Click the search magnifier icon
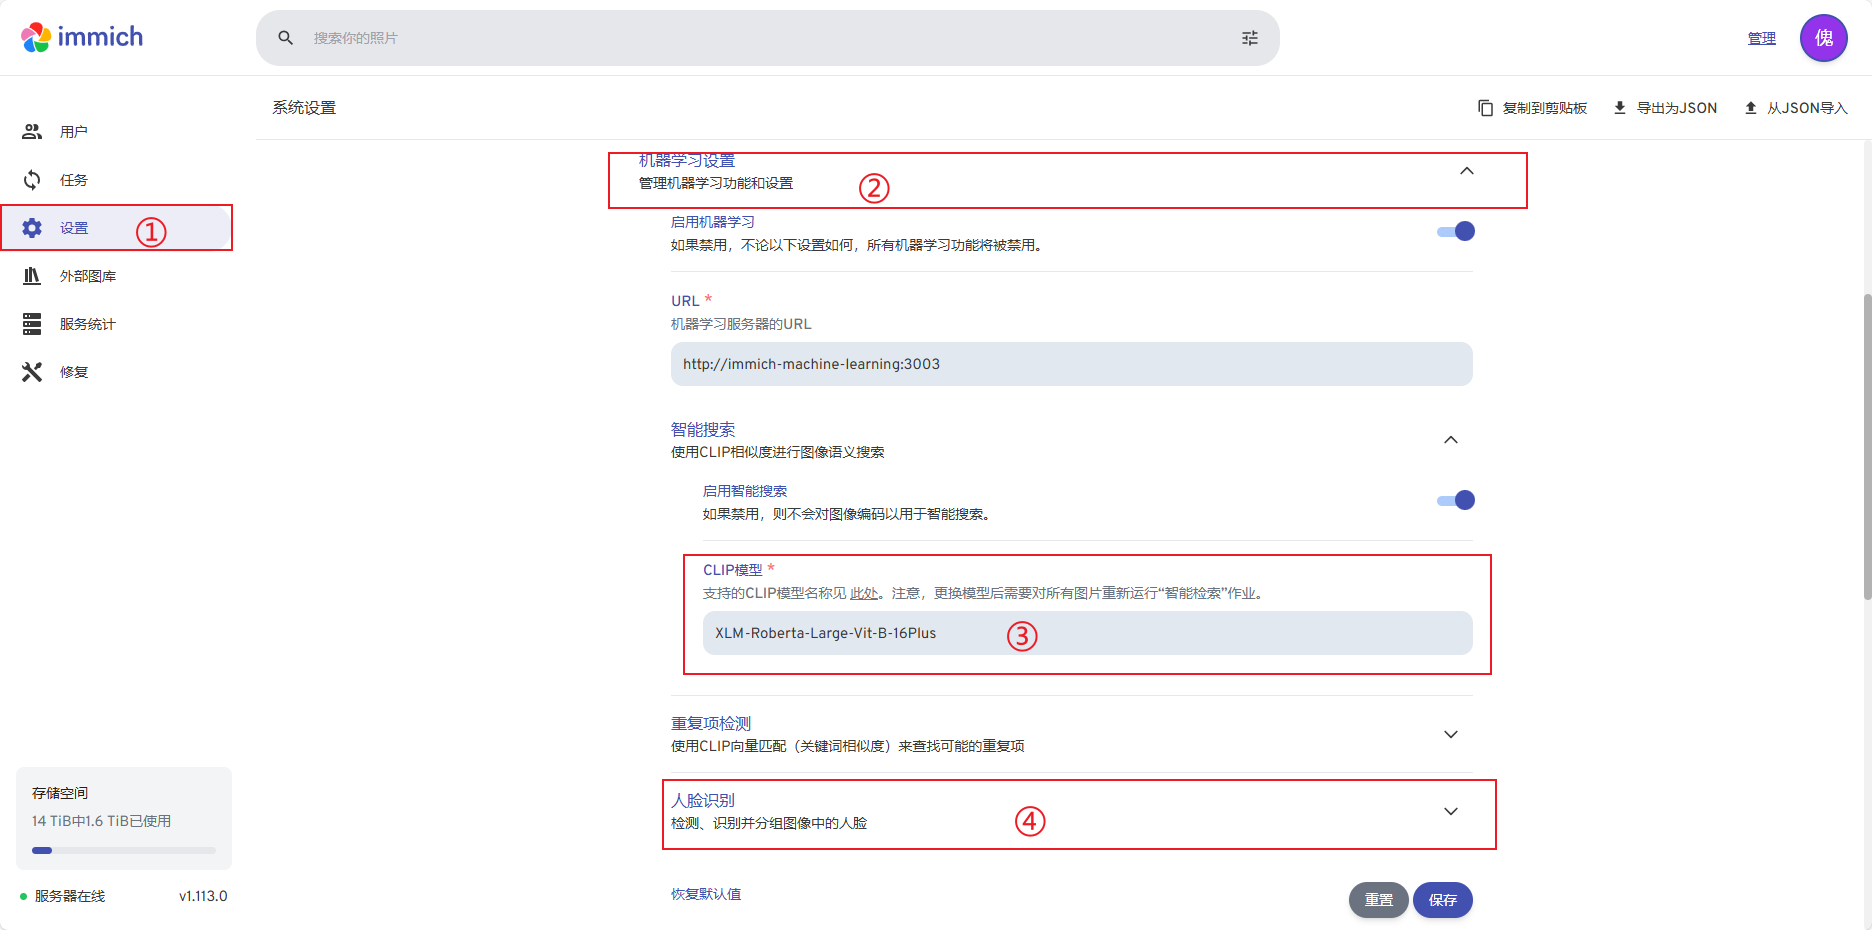Screen dimensions: 1872x930 coord(286,38)
